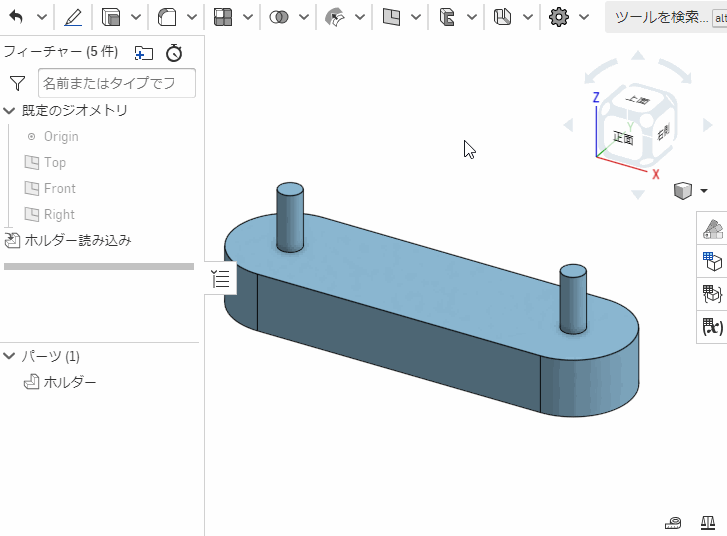Click the Undo arrow icon

coord(16,17)
